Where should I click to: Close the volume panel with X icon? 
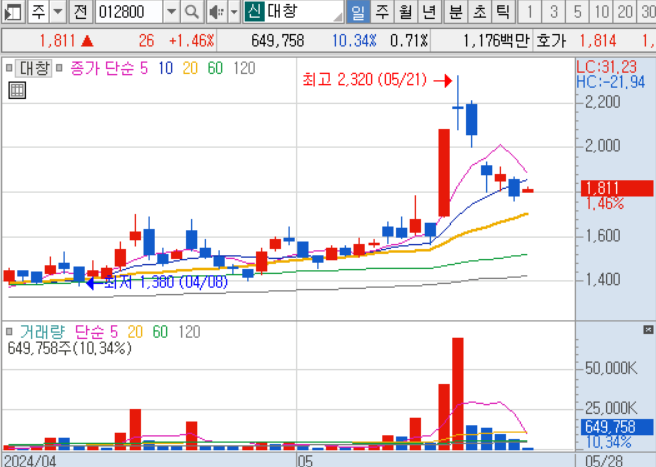tap(648, 330)
